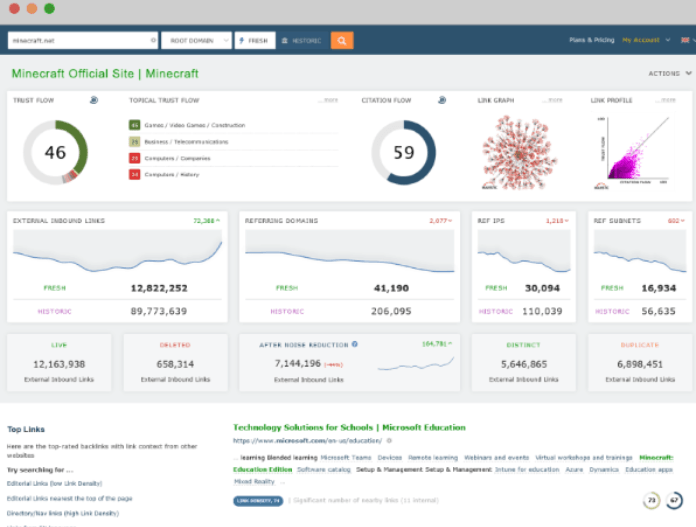The width and height of the screenshot is (696, 527).
Task: Clear the minecraft.net search field
Action: [x=153, y=40]
